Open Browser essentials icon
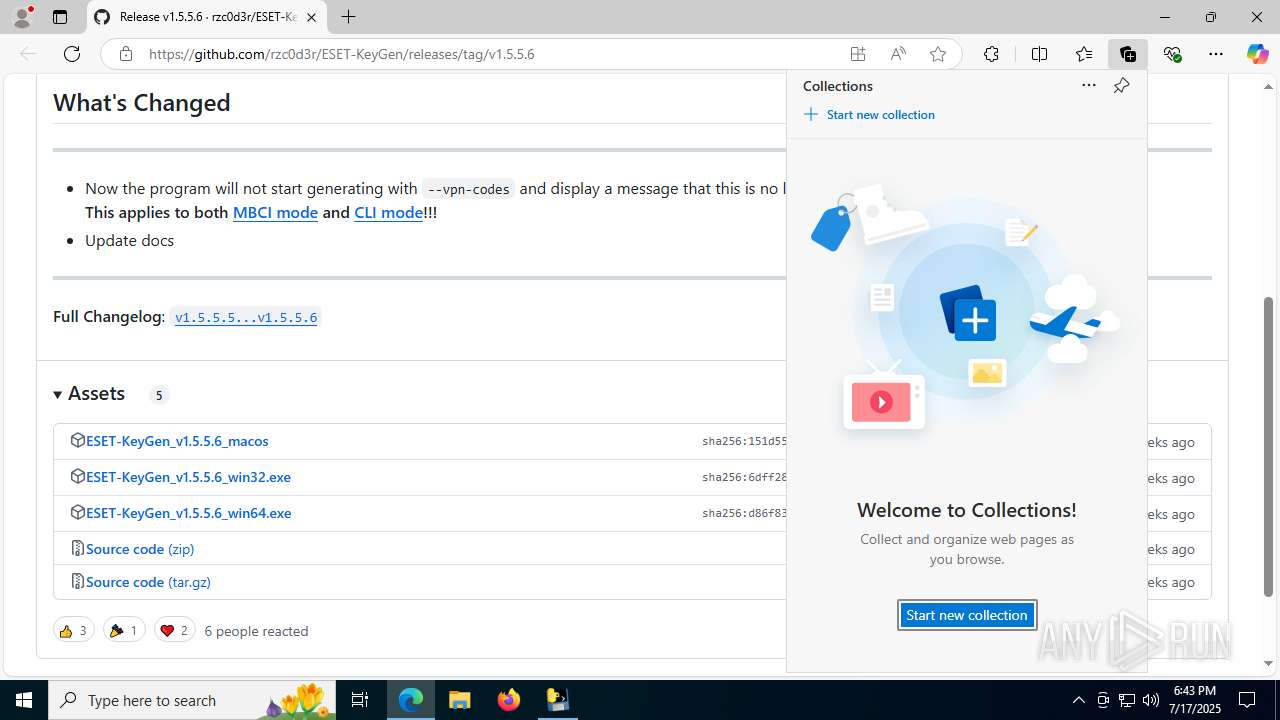This screenshot has height=720, width=1280. pyautogui.click(x=1173, y=54)
